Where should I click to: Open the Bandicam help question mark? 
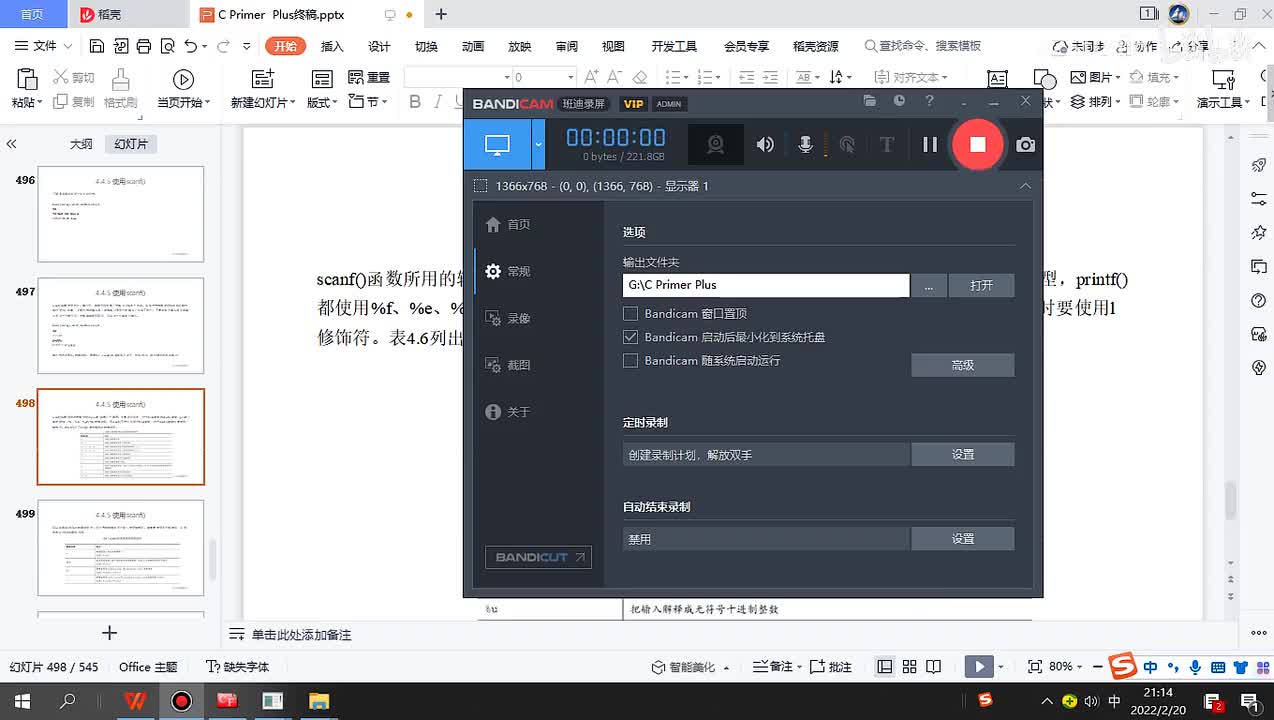929,101
